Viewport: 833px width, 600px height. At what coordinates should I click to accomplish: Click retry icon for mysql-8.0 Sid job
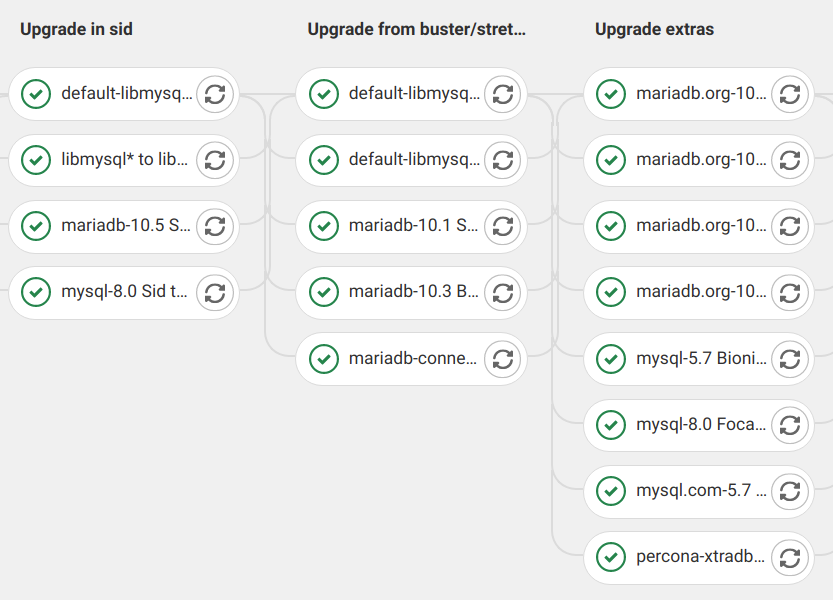pyautogui.click(x=214, y=292)
